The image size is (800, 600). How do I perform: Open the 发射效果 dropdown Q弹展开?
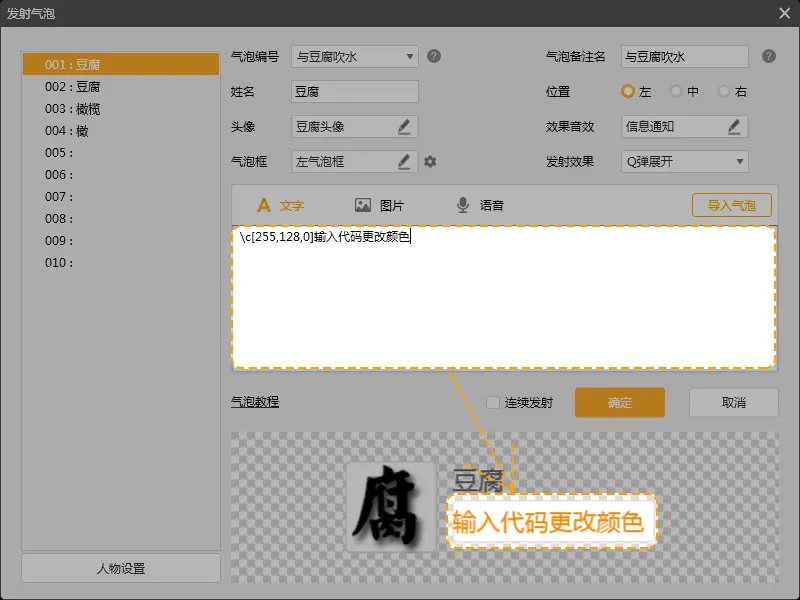[x=683, y=161]
